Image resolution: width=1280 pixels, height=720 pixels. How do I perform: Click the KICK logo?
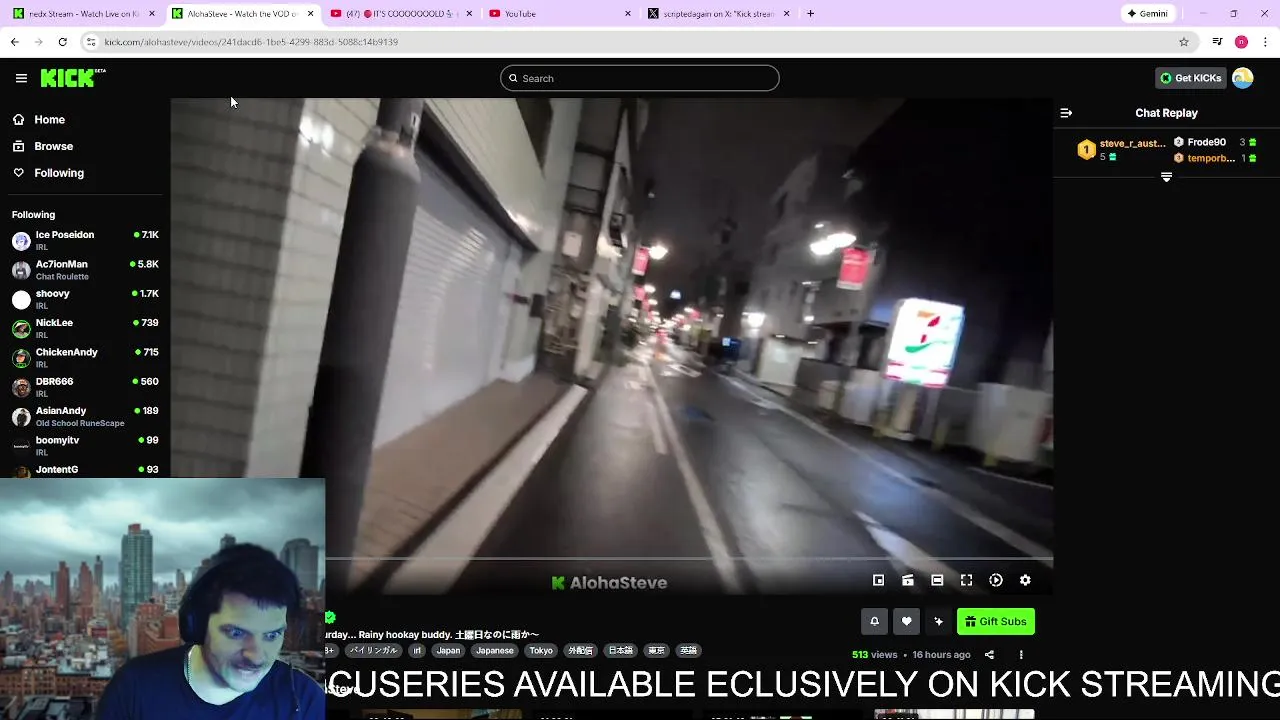[73, 78]
